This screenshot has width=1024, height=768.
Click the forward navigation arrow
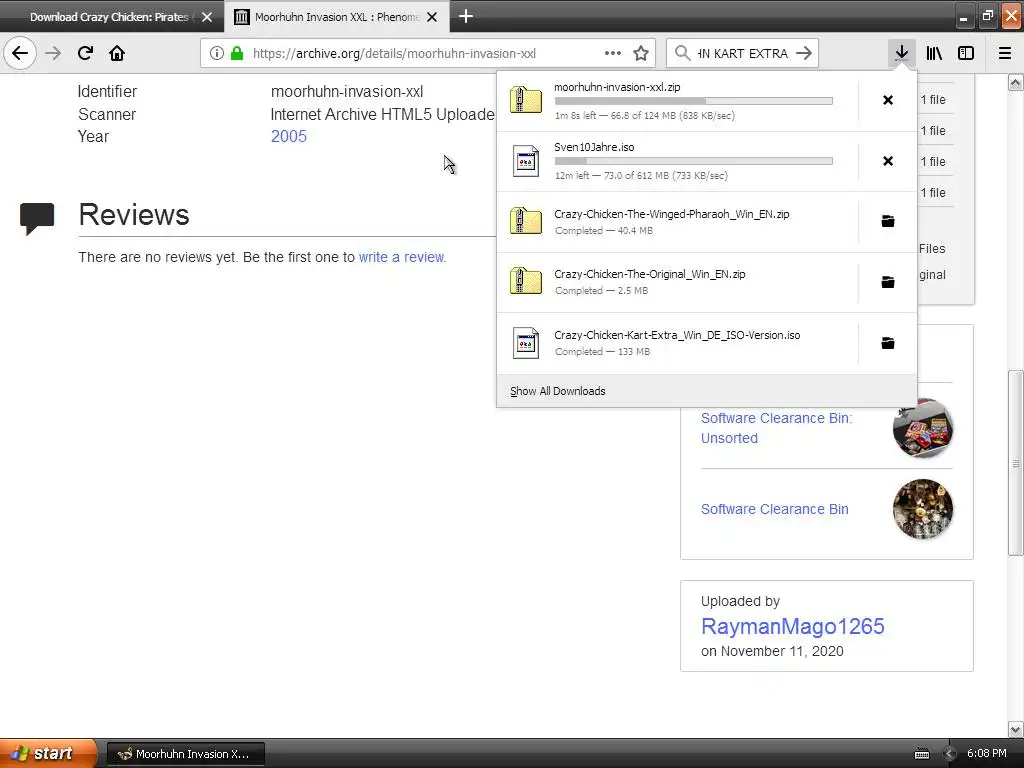point(53,53)
